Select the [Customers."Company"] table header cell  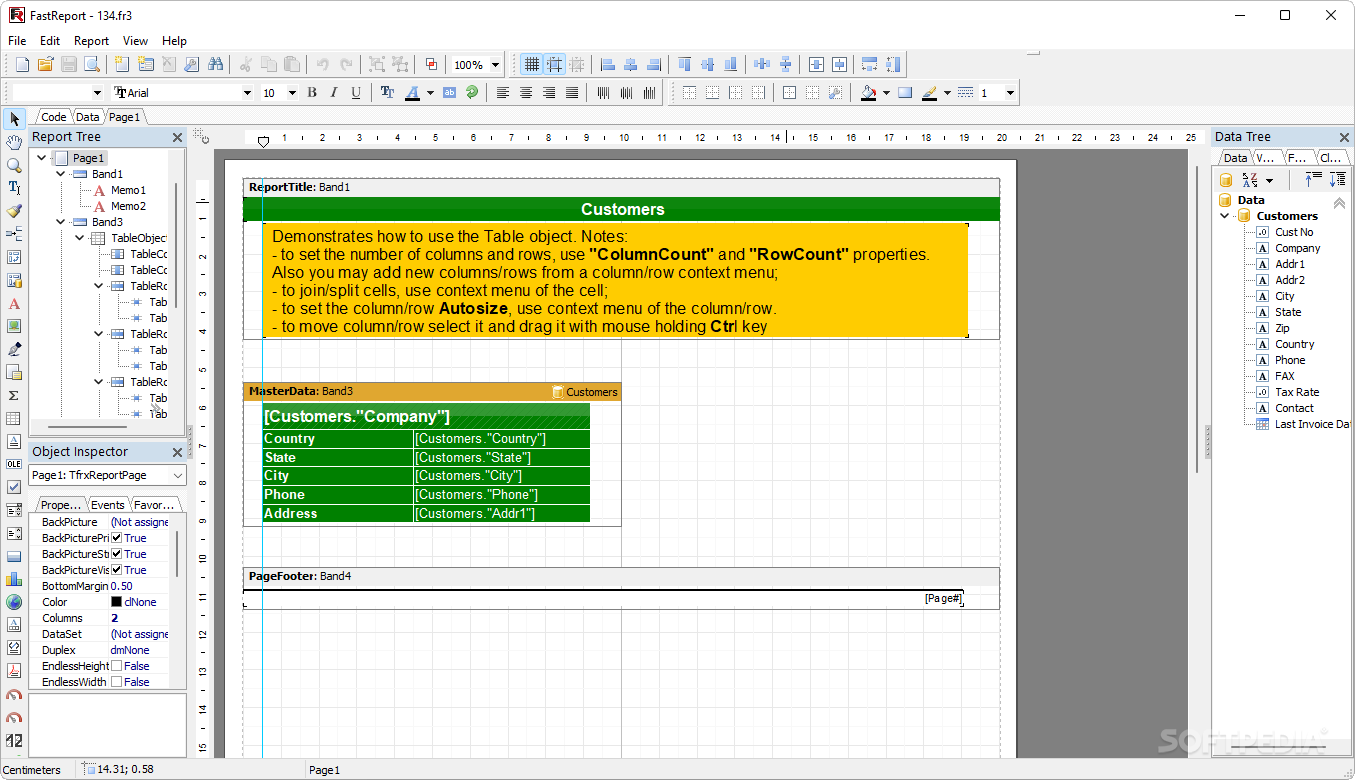click(x=426, y=417)
